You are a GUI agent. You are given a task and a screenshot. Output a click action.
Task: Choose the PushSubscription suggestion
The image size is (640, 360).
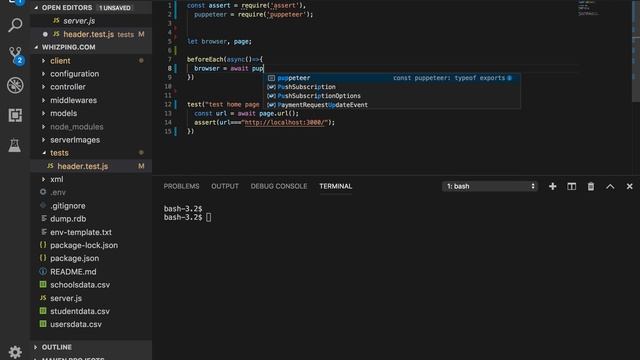point(392,87)
